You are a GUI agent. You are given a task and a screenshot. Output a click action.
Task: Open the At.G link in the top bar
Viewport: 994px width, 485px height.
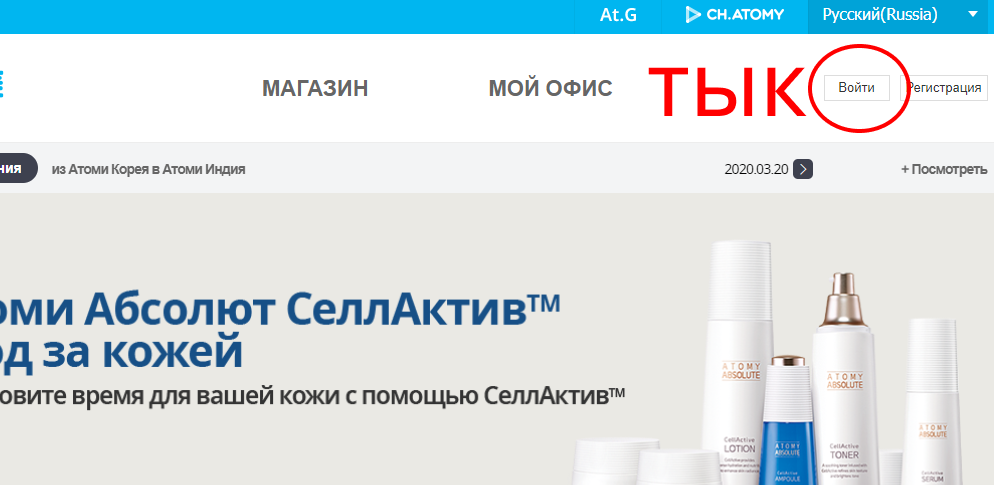[618, 15]
